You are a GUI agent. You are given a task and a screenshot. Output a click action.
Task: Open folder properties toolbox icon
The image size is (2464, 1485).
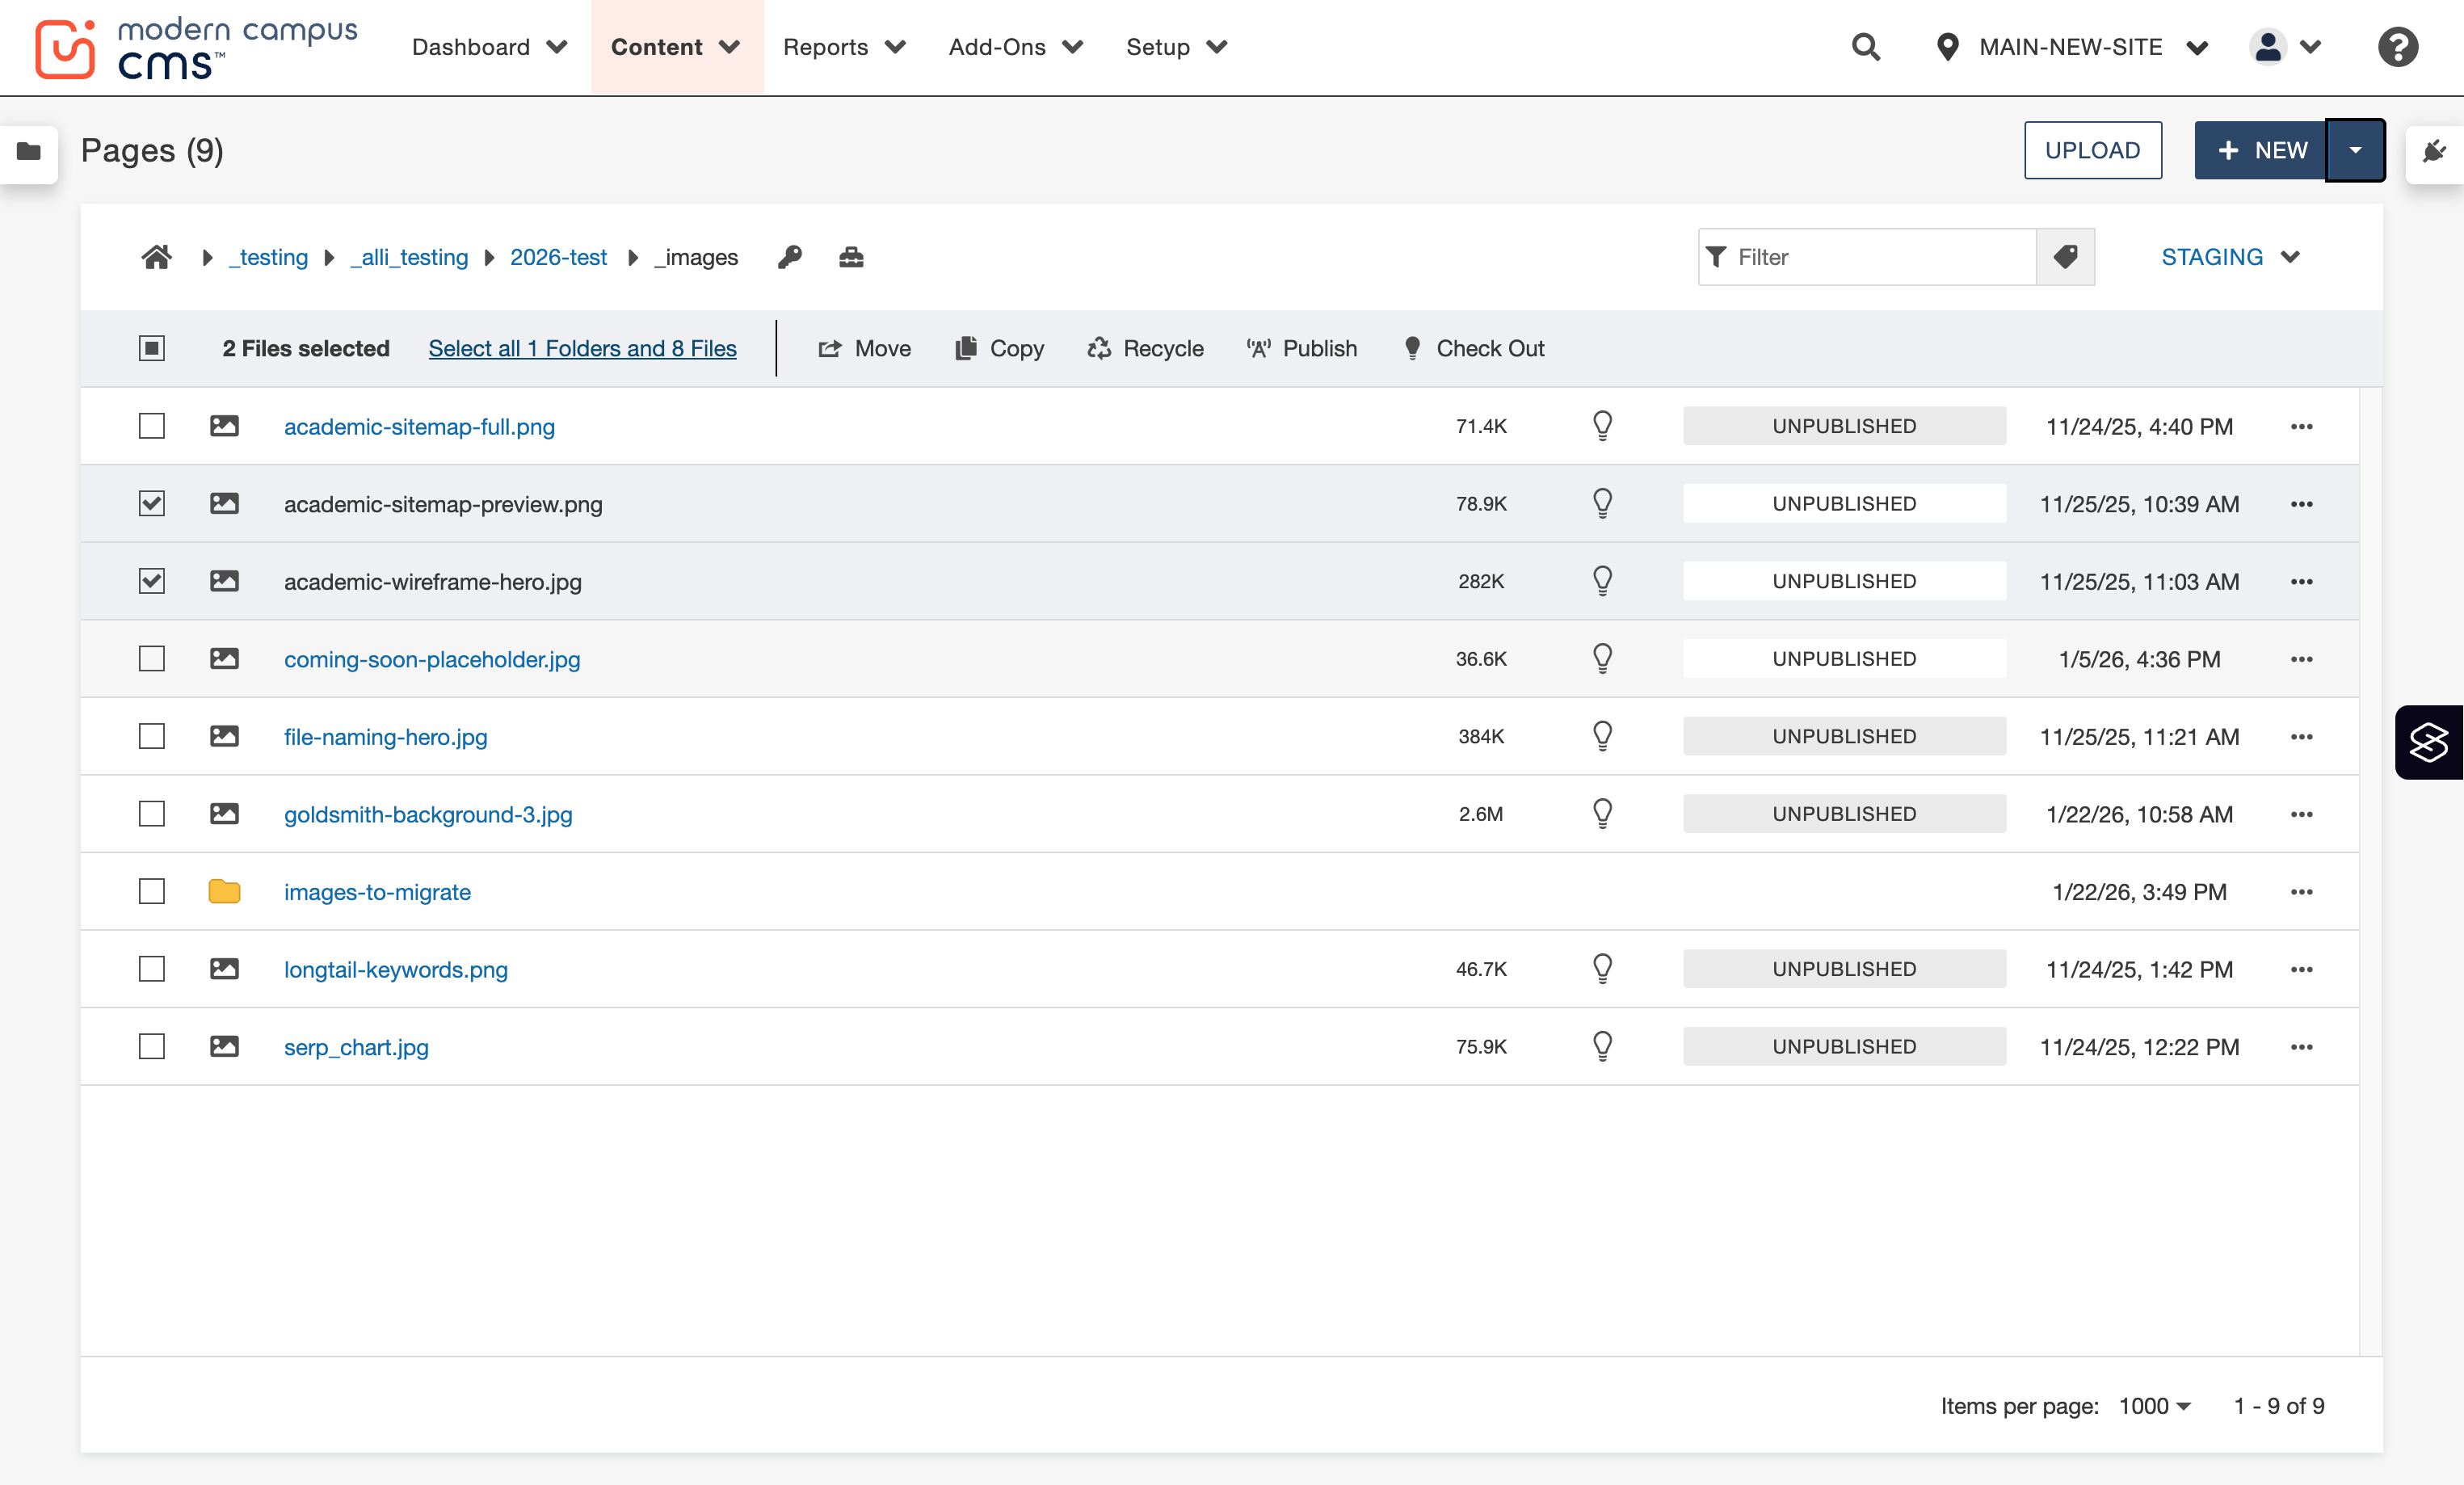851,257
